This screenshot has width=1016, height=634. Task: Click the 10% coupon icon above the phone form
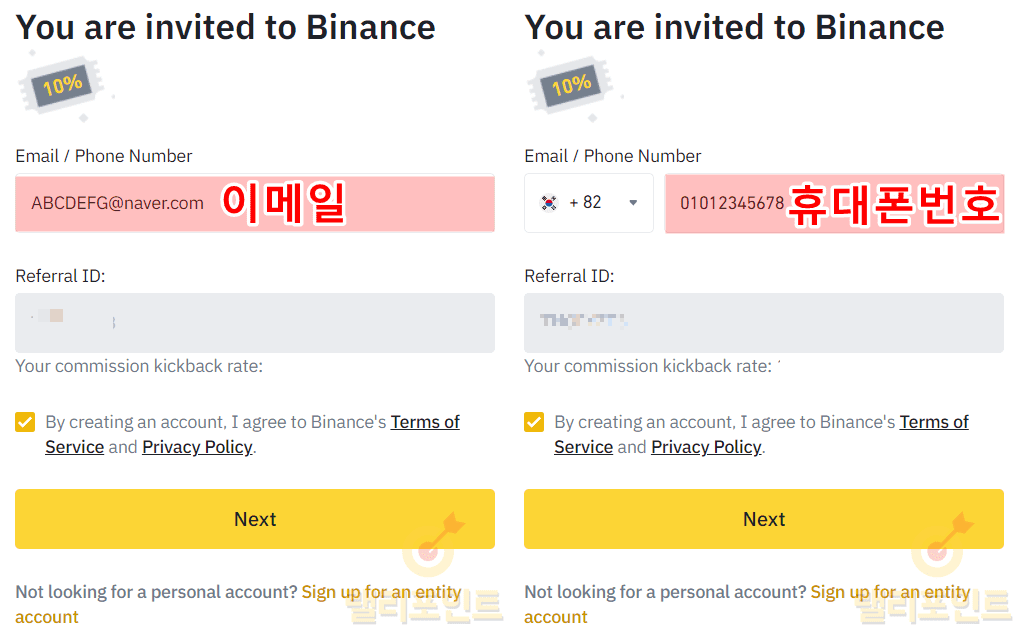coord(571,87)
